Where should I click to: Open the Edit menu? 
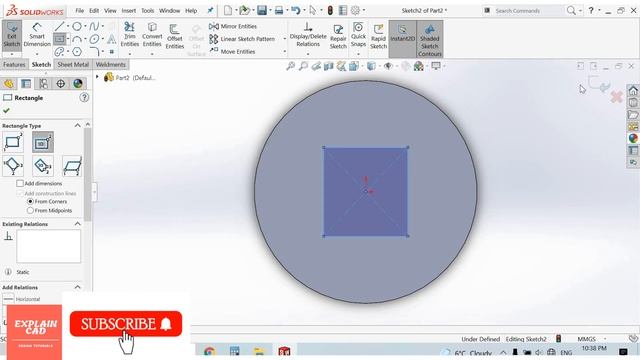(94, 11)
